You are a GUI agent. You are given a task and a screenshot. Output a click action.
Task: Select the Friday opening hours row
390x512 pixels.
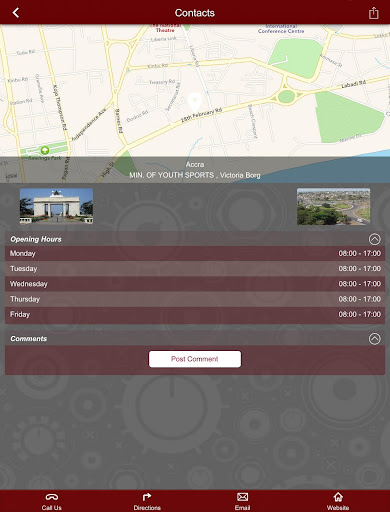(x=195, y=315)
